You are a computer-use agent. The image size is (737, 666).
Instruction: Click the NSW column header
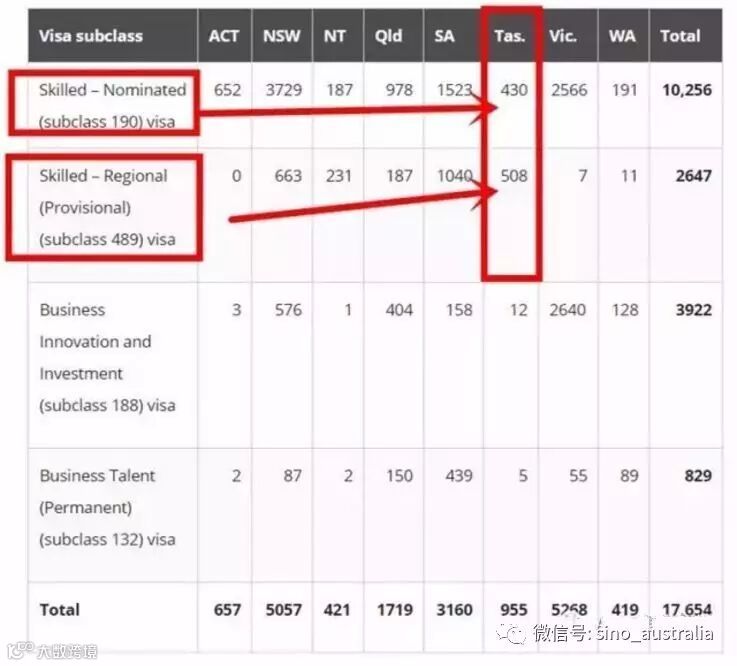(x=281, y=36)
